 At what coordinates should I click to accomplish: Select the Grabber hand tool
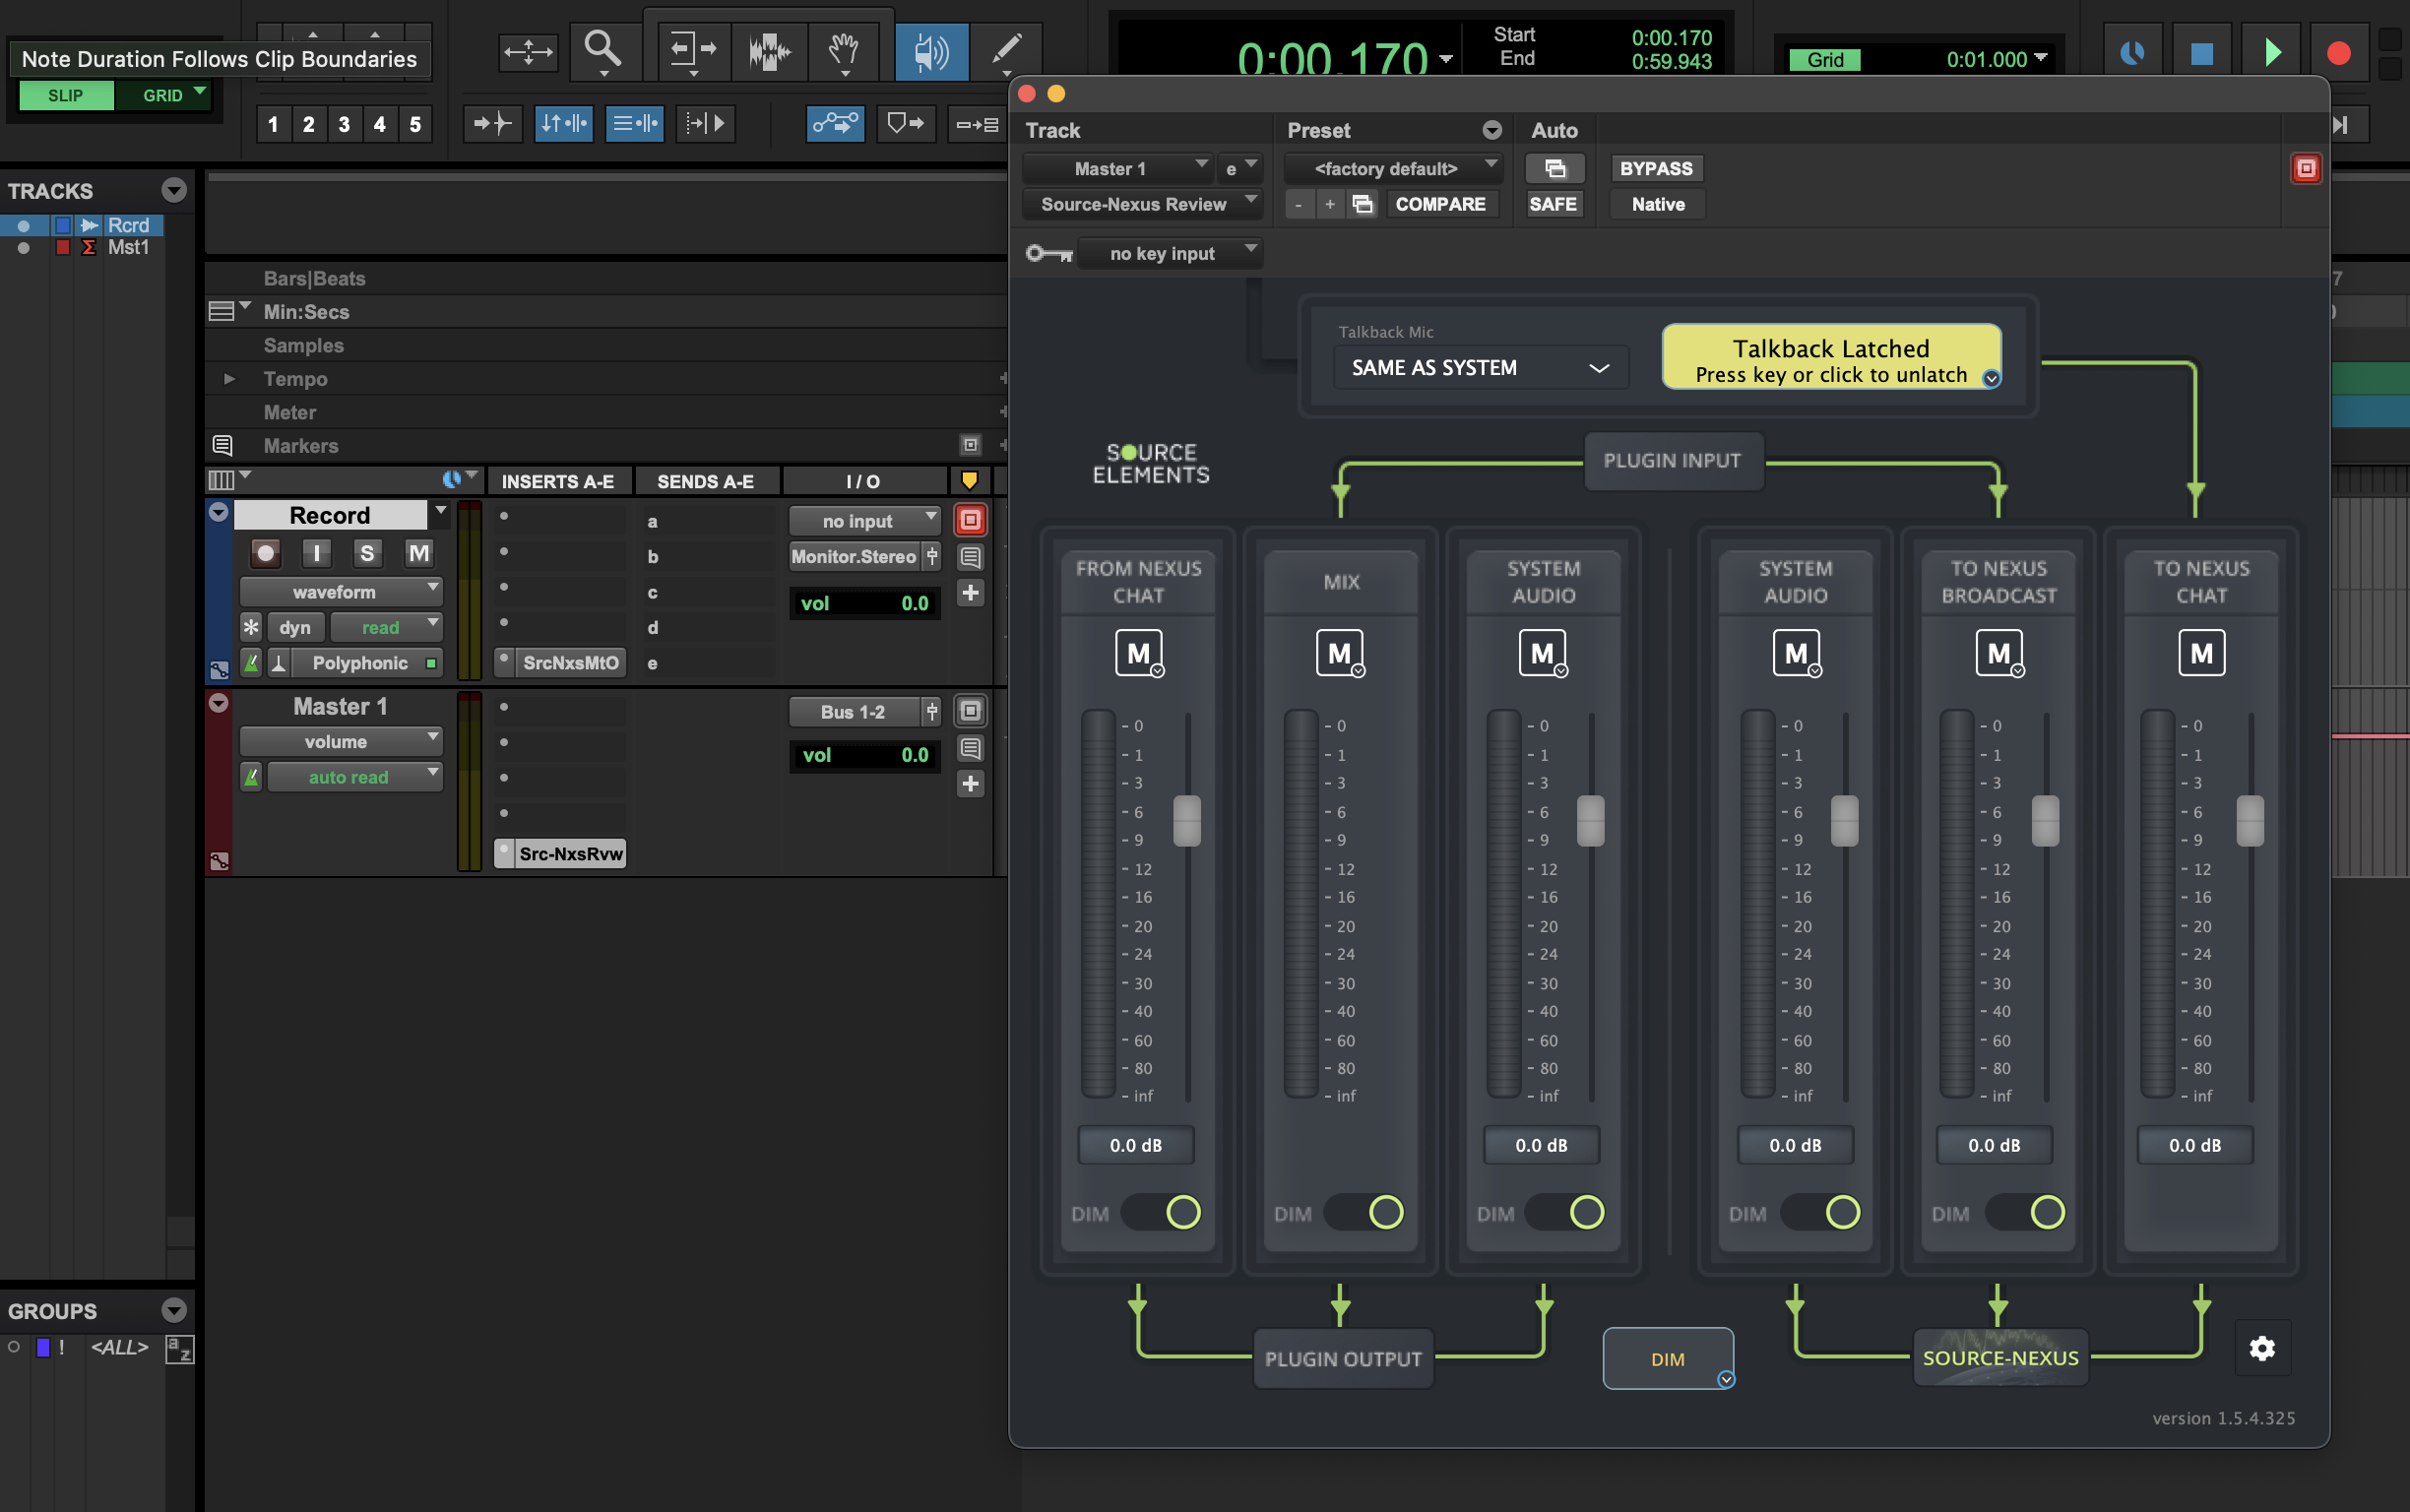click(x=844, y=51)
